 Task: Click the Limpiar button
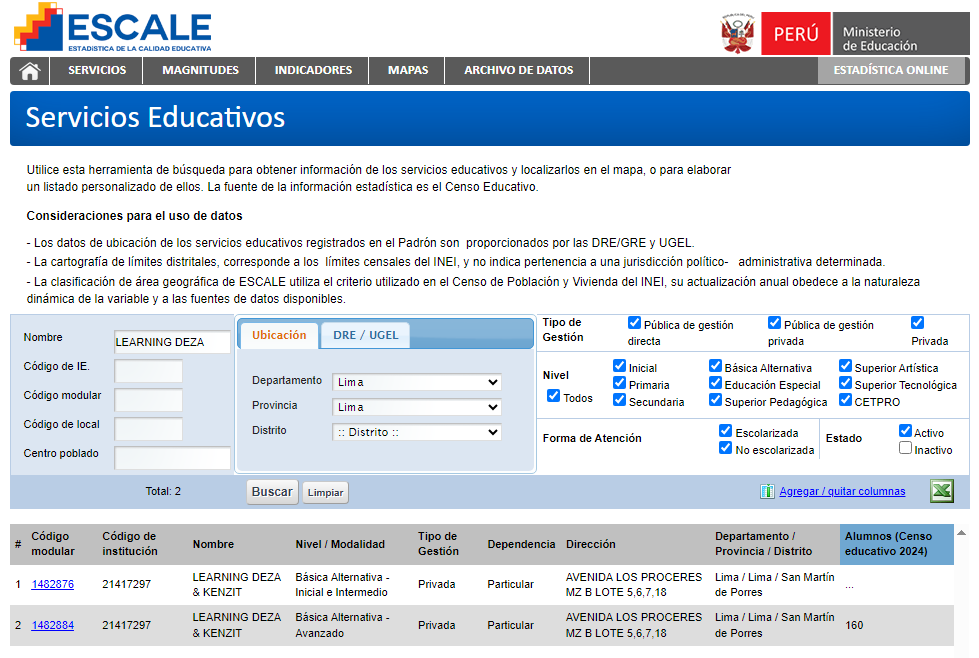(x=325, y=493)
